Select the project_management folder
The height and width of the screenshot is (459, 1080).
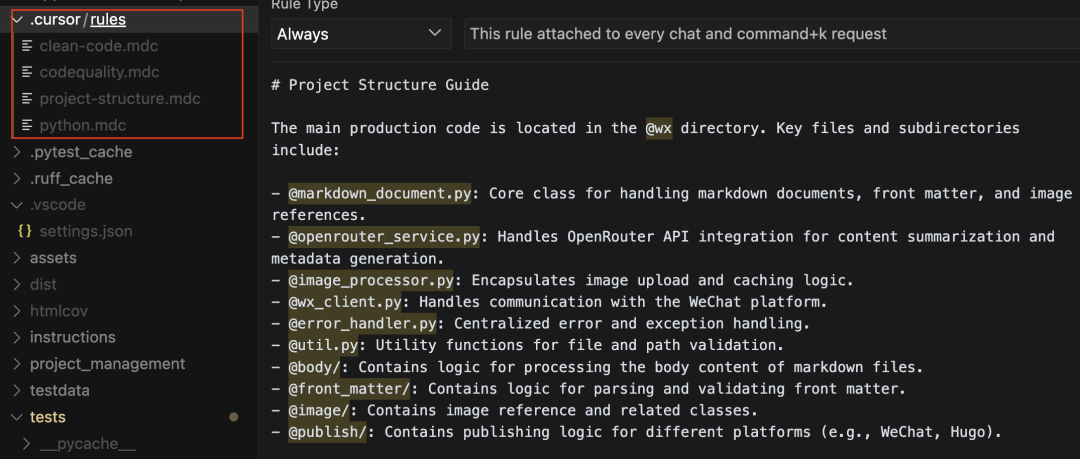pos(107,364)
